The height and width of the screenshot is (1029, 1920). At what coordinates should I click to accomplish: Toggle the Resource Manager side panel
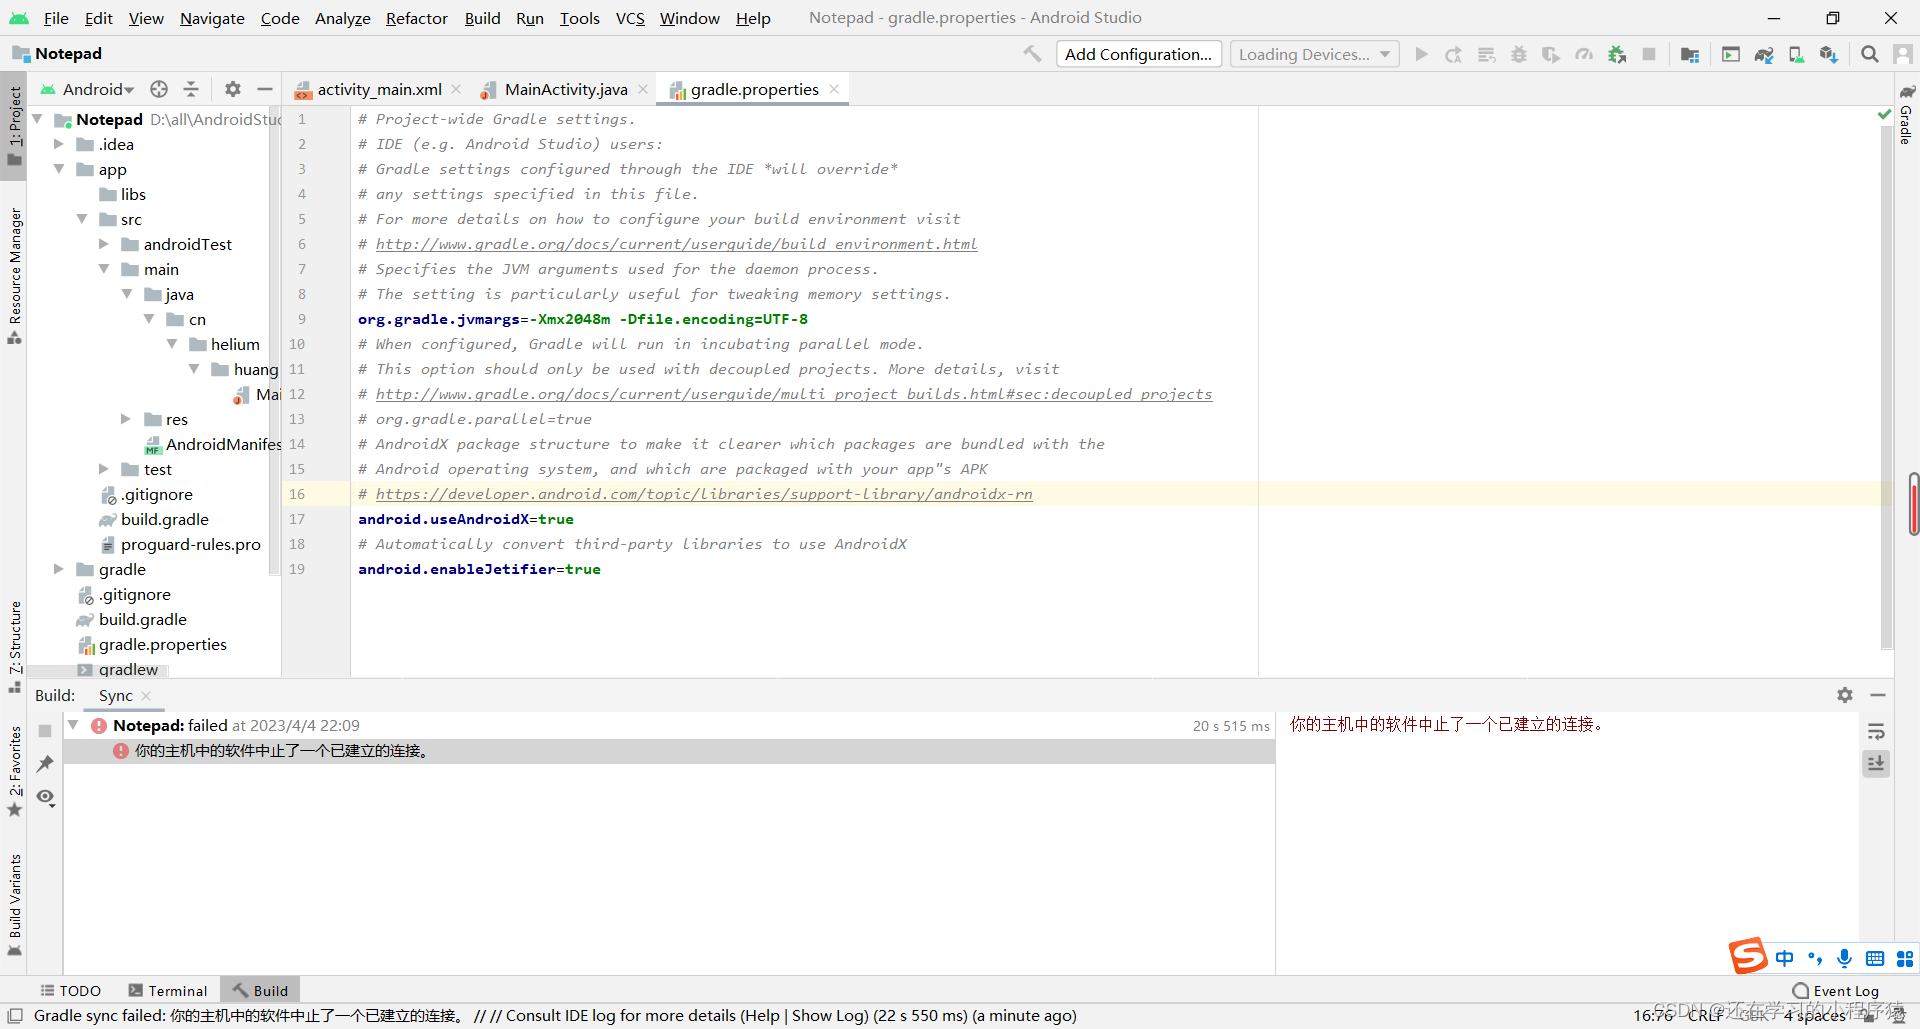pos(14,276)
